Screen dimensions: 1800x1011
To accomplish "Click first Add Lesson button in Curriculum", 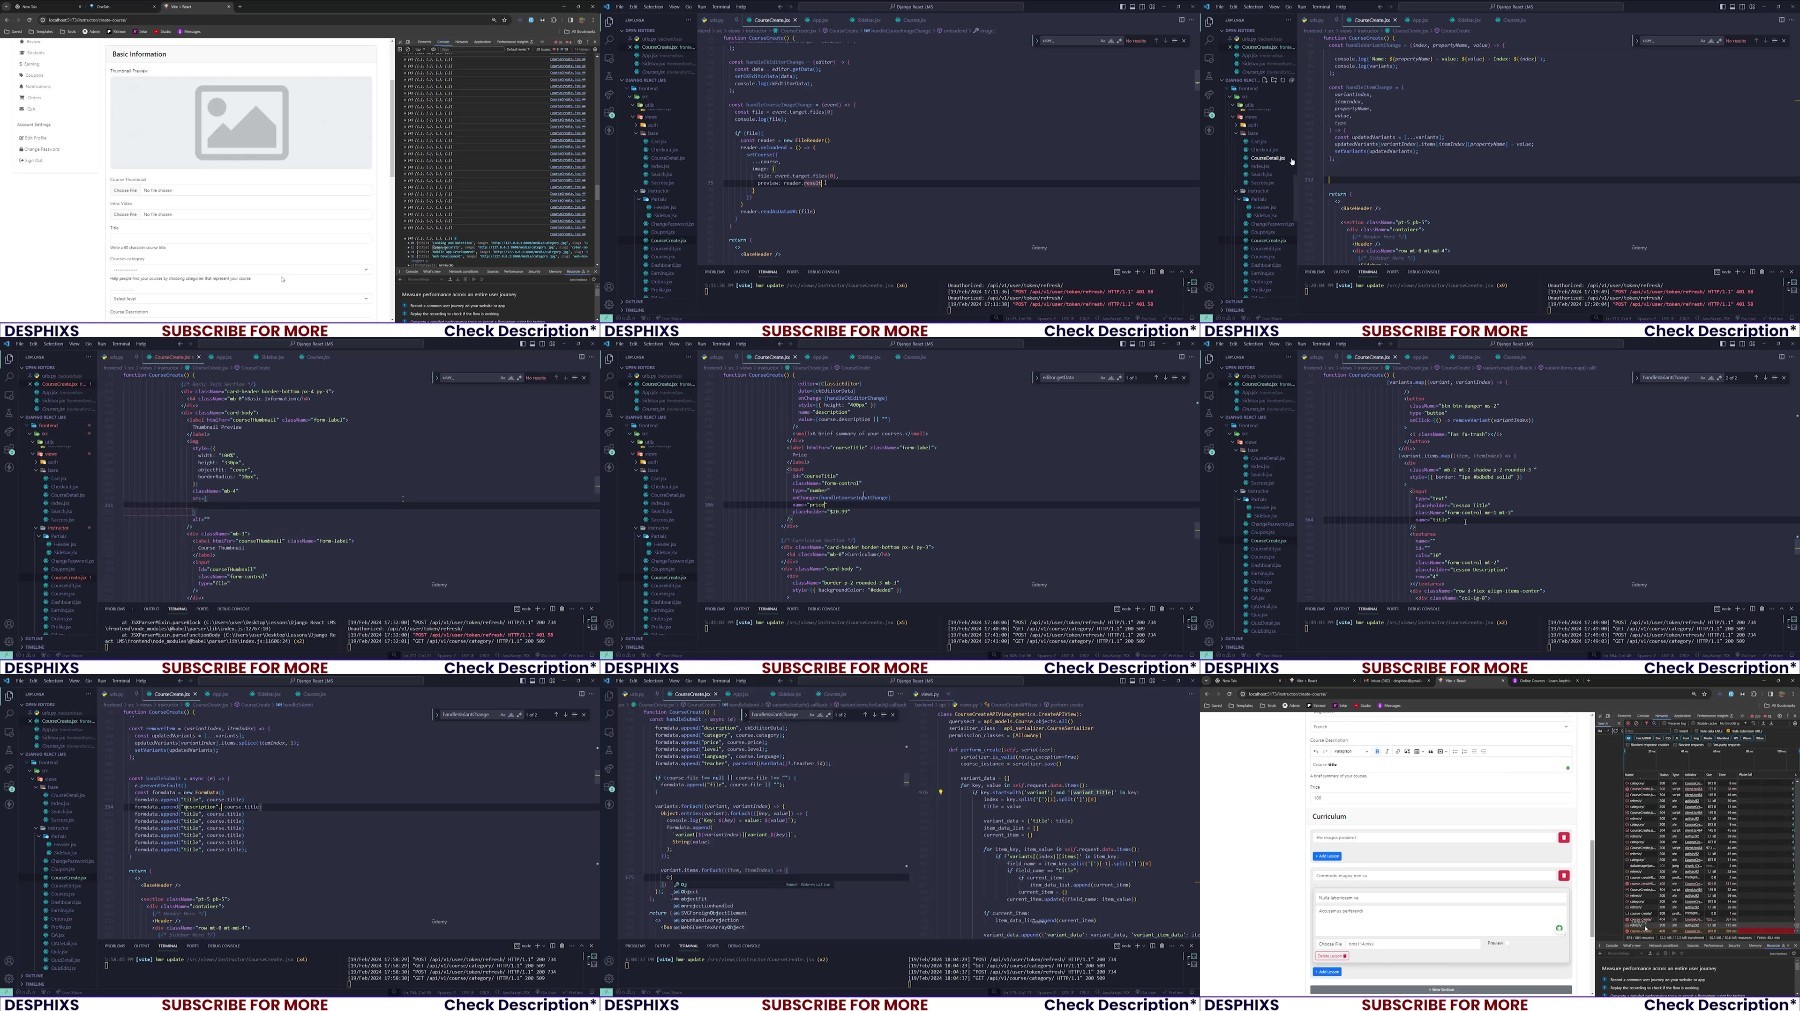I will point(1327,856).
